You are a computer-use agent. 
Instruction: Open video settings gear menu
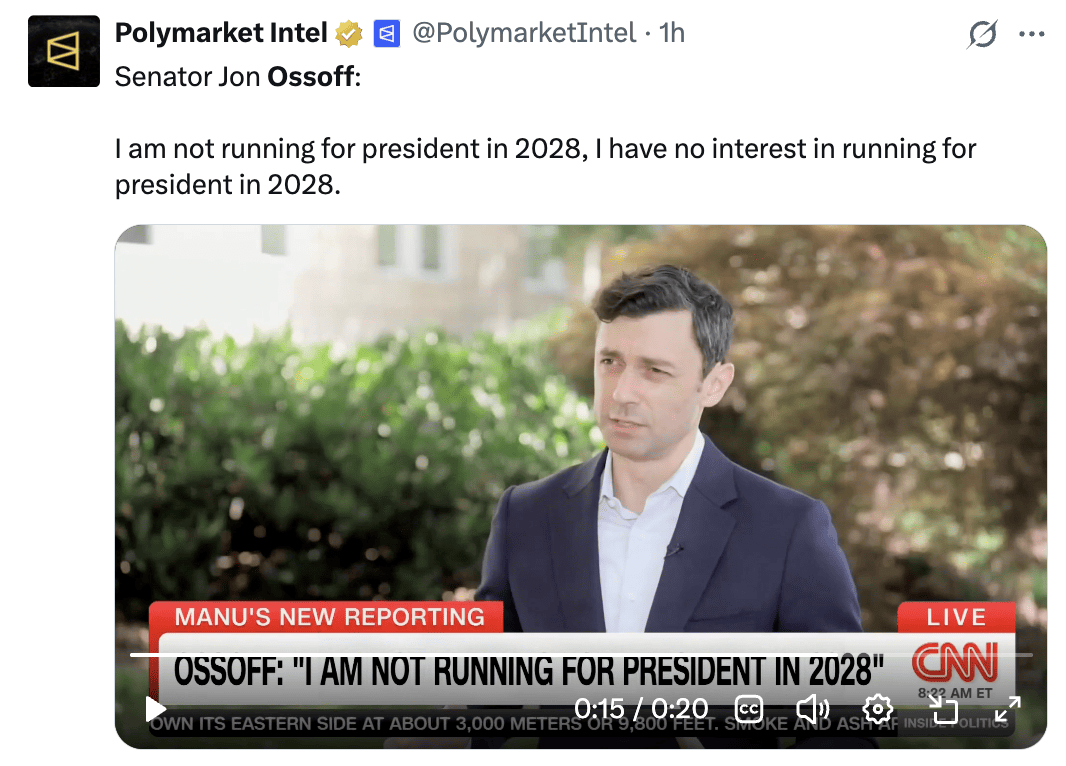(877, 709)
